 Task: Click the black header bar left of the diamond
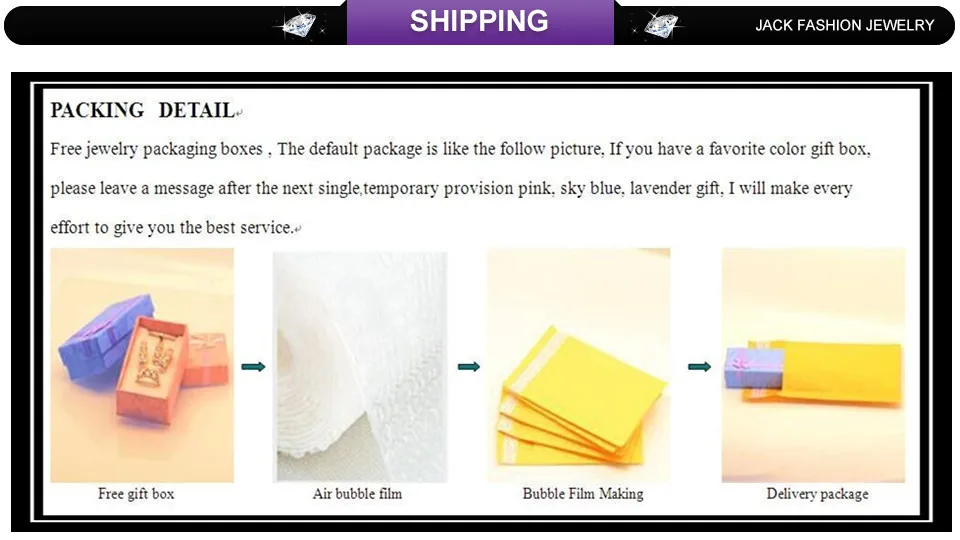(x=140, y=26)
